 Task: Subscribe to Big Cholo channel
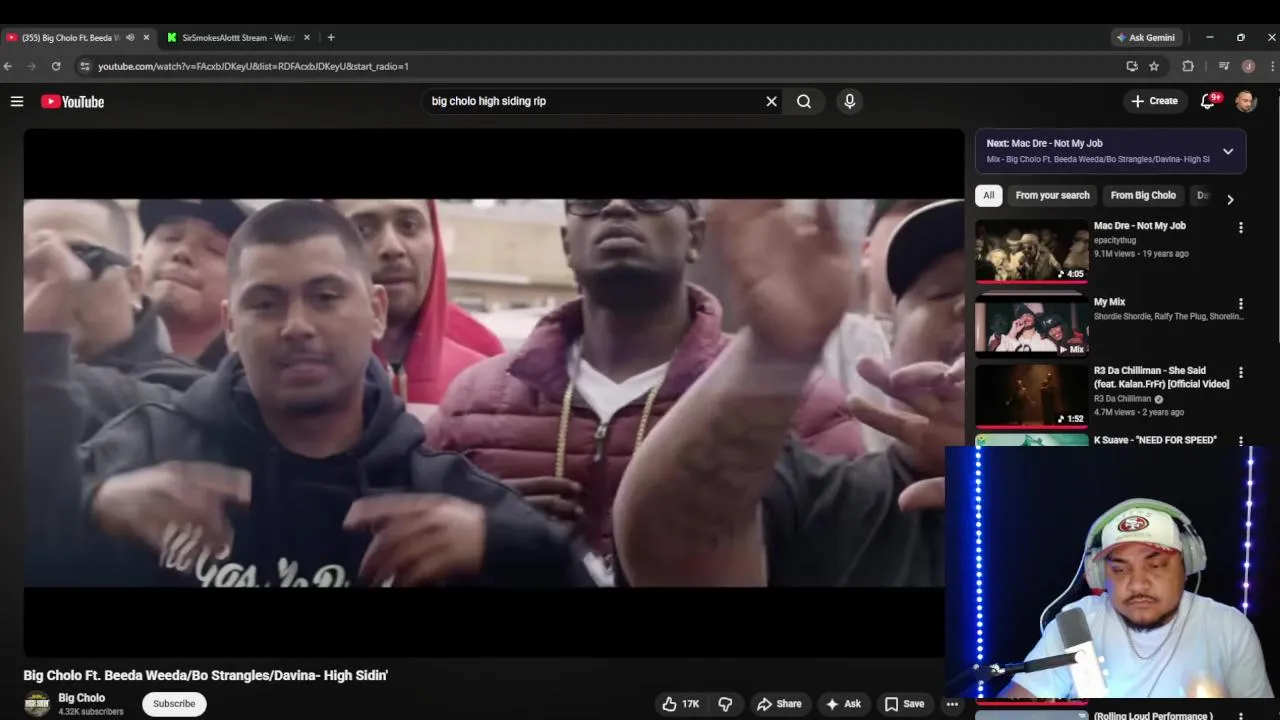(174, 704)
